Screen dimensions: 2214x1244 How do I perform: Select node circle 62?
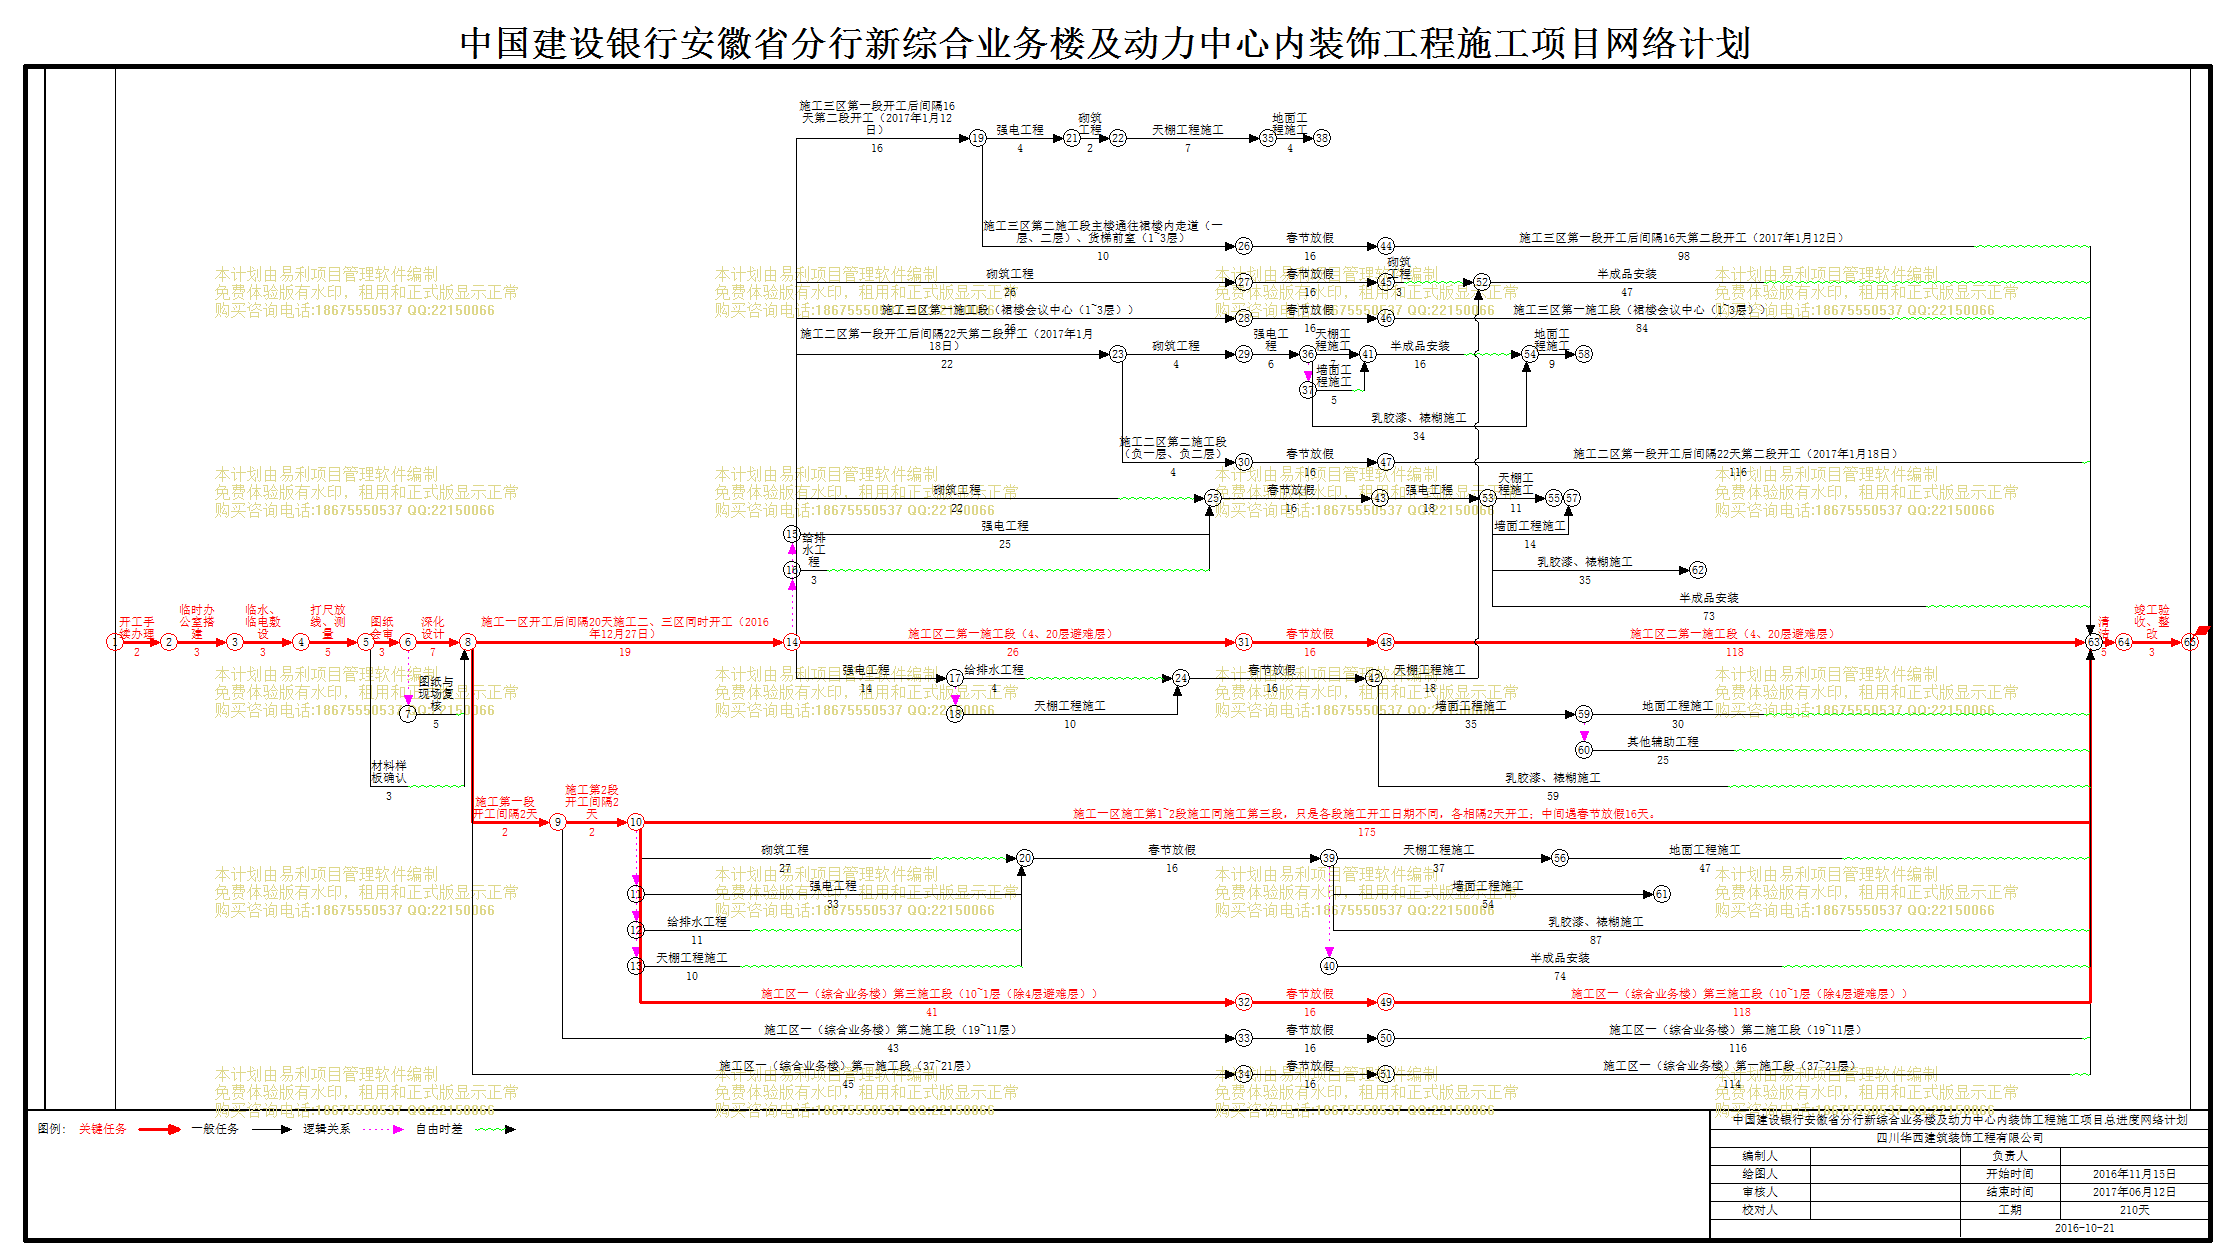coord(1698,570)
